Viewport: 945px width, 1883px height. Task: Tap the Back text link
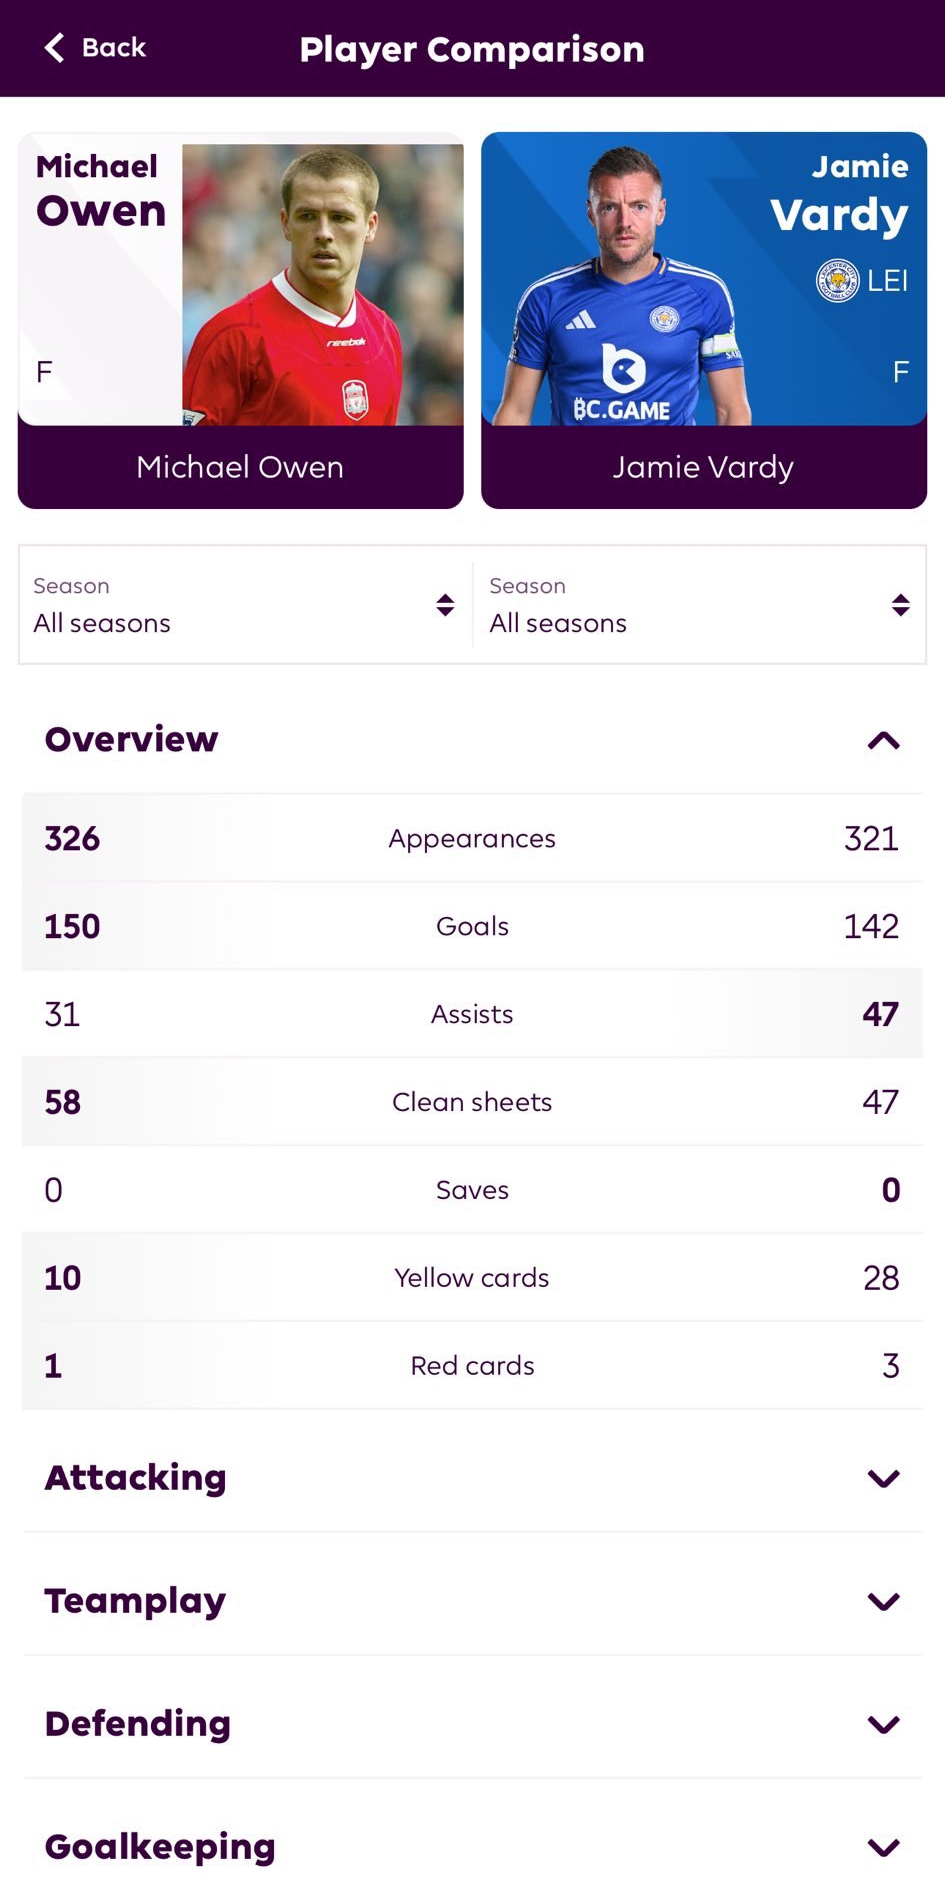pos(114,47)
